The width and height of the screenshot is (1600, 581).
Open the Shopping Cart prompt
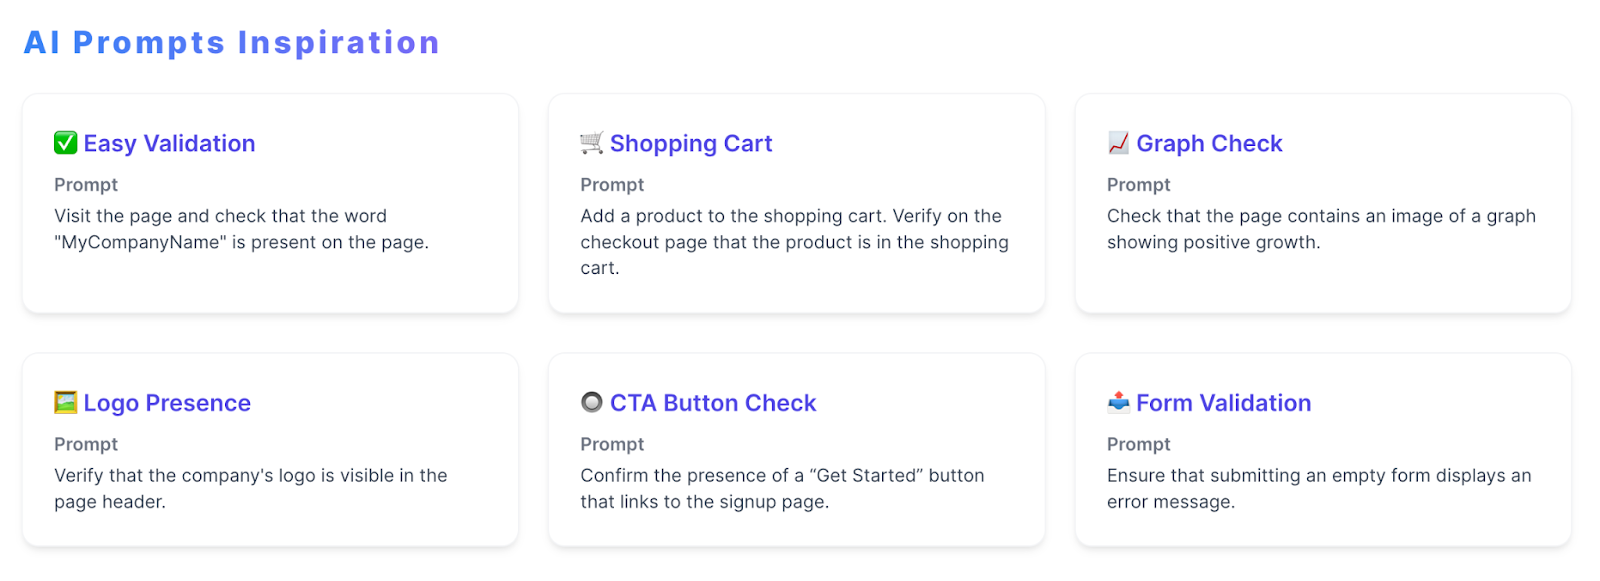click(x=691, y=143)
